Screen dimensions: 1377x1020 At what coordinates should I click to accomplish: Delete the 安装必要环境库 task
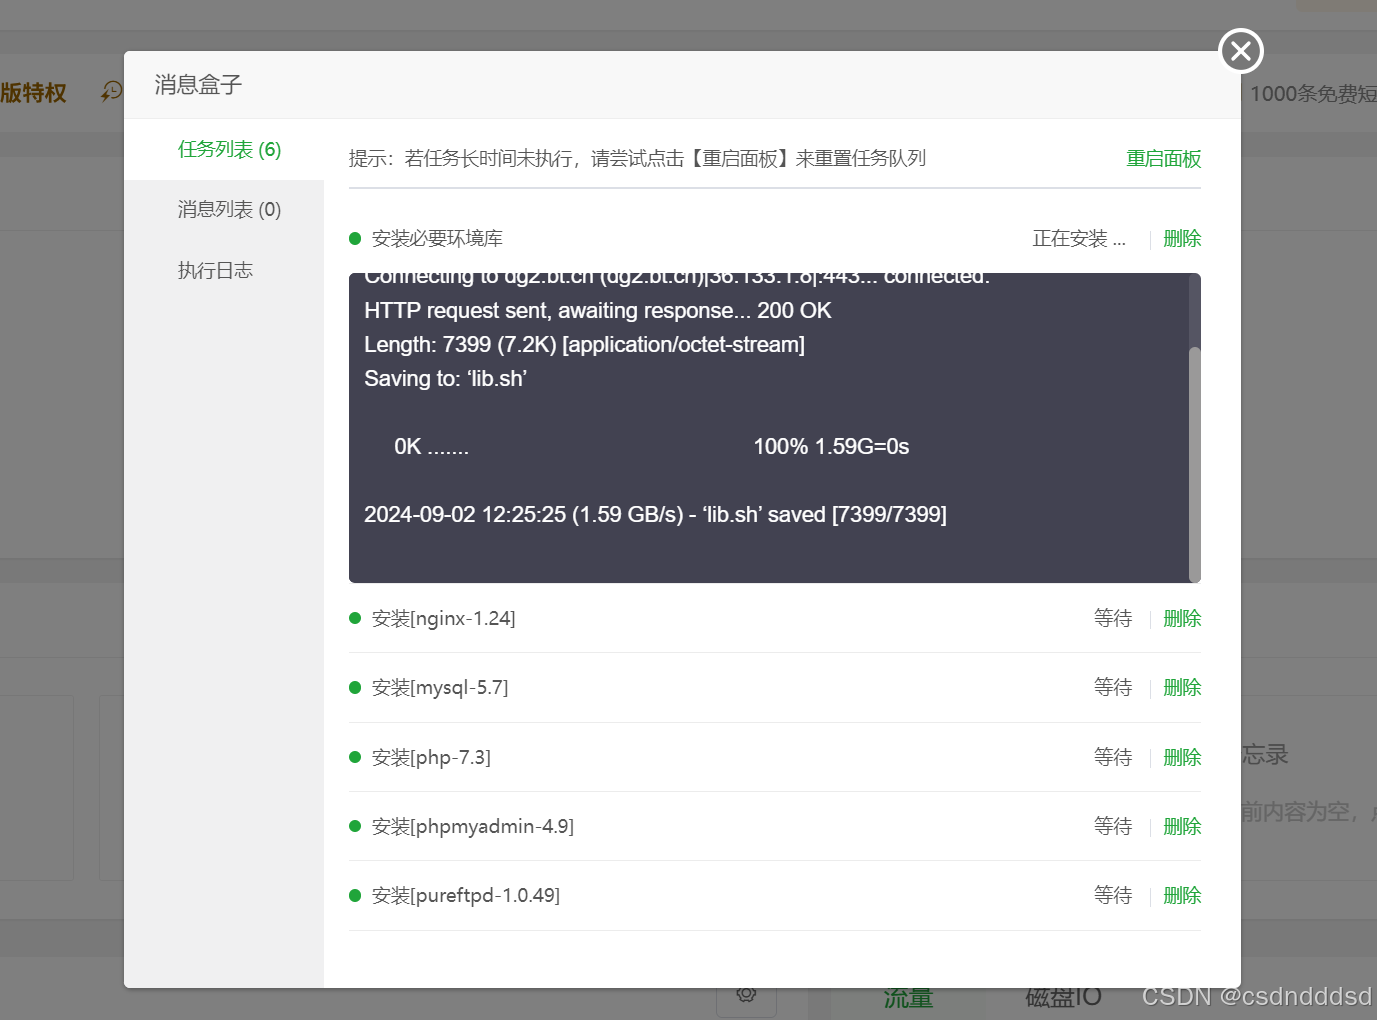click(x=1182, y=239)
